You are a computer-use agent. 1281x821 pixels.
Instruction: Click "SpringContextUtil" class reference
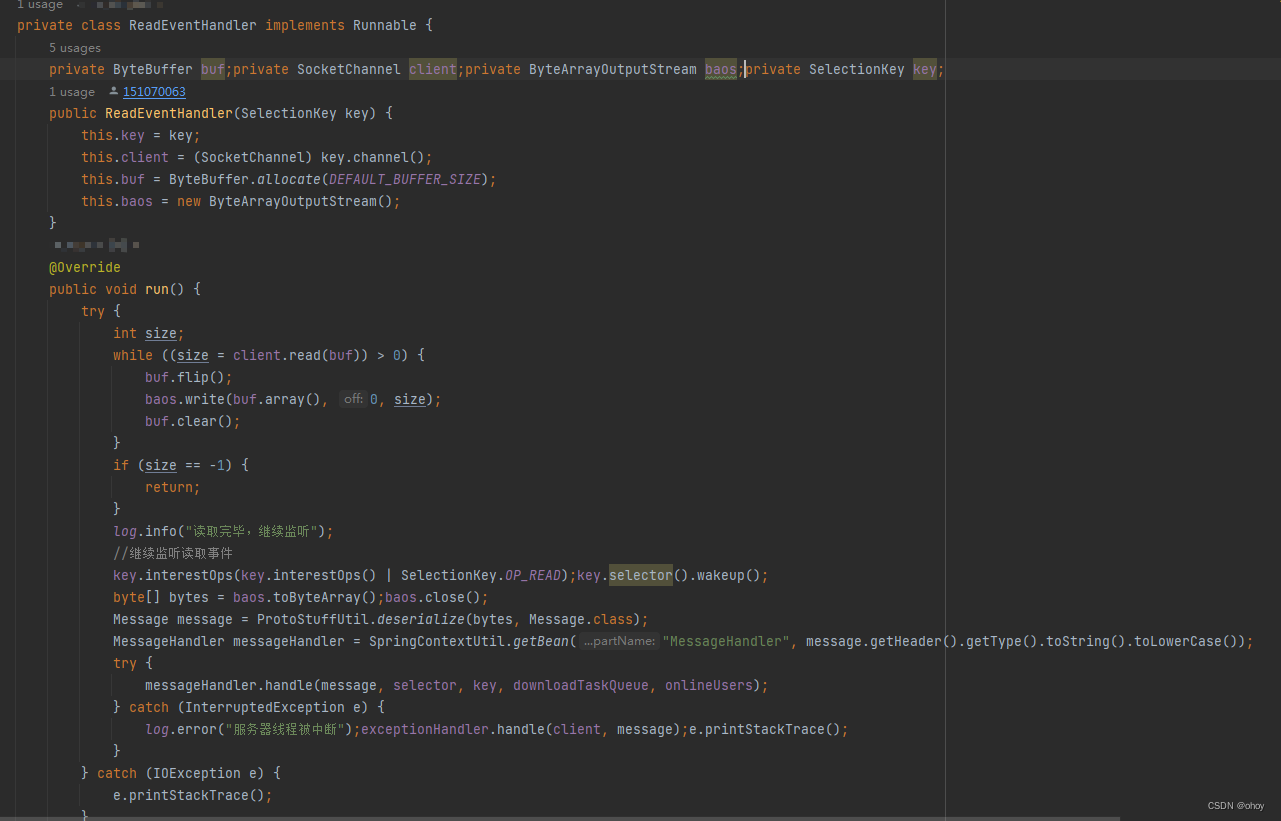(437, 641)
